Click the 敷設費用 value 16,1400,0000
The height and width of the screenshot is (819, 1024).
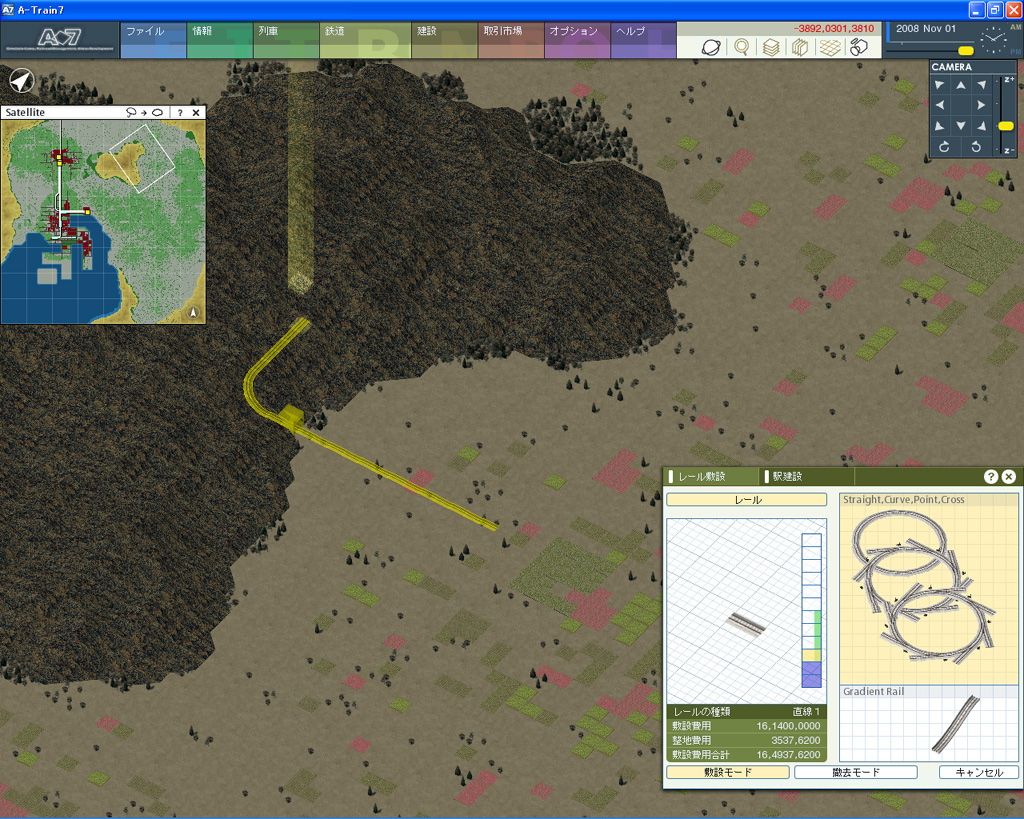(788, 726)
